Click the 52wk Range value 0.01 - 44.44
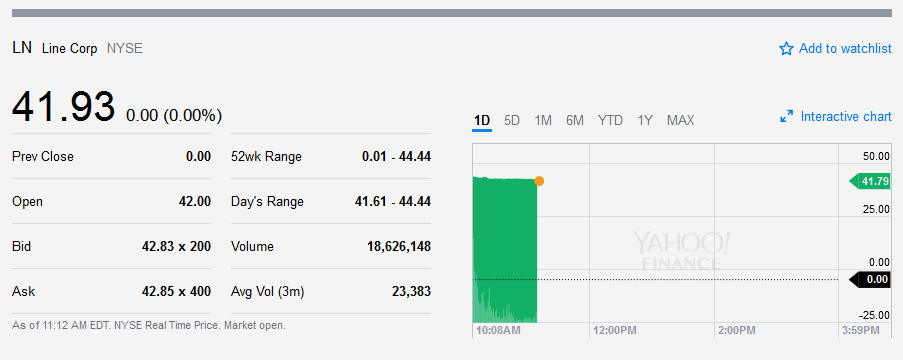The image size is (903, 360). (x=396, y=156)
